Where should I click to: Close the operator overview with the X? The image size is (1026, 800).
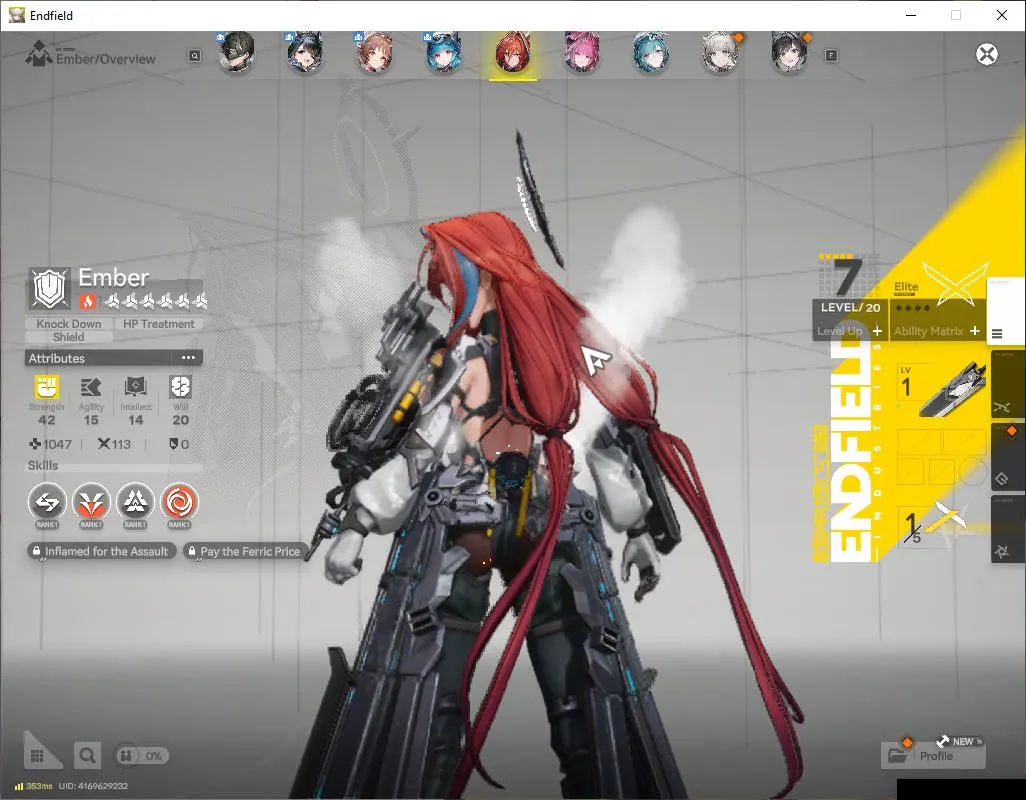click(x=987, y=54)
